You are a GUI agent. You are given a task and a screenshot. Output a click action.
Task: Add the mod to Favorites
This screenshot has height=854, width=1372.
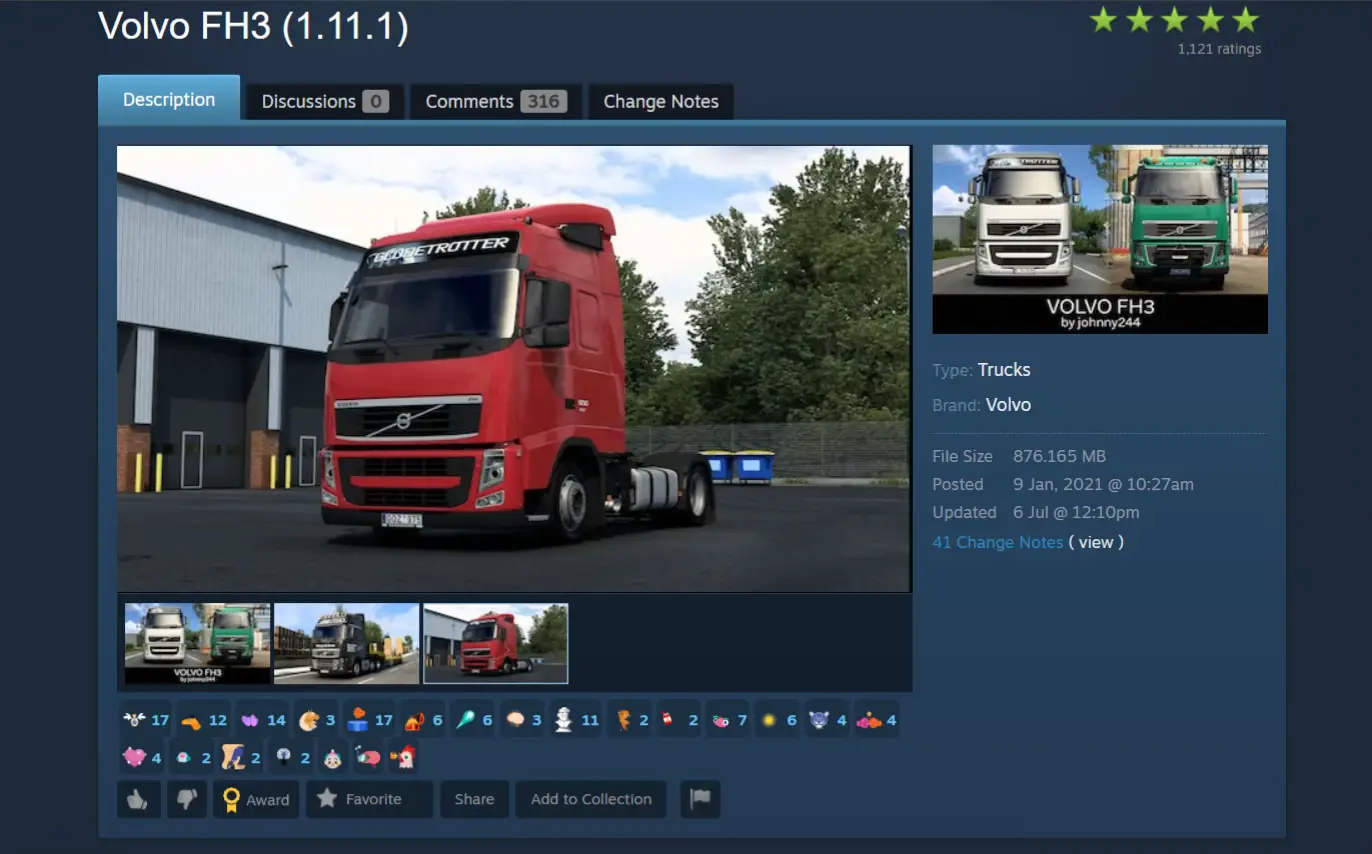[x=369, y=799]
